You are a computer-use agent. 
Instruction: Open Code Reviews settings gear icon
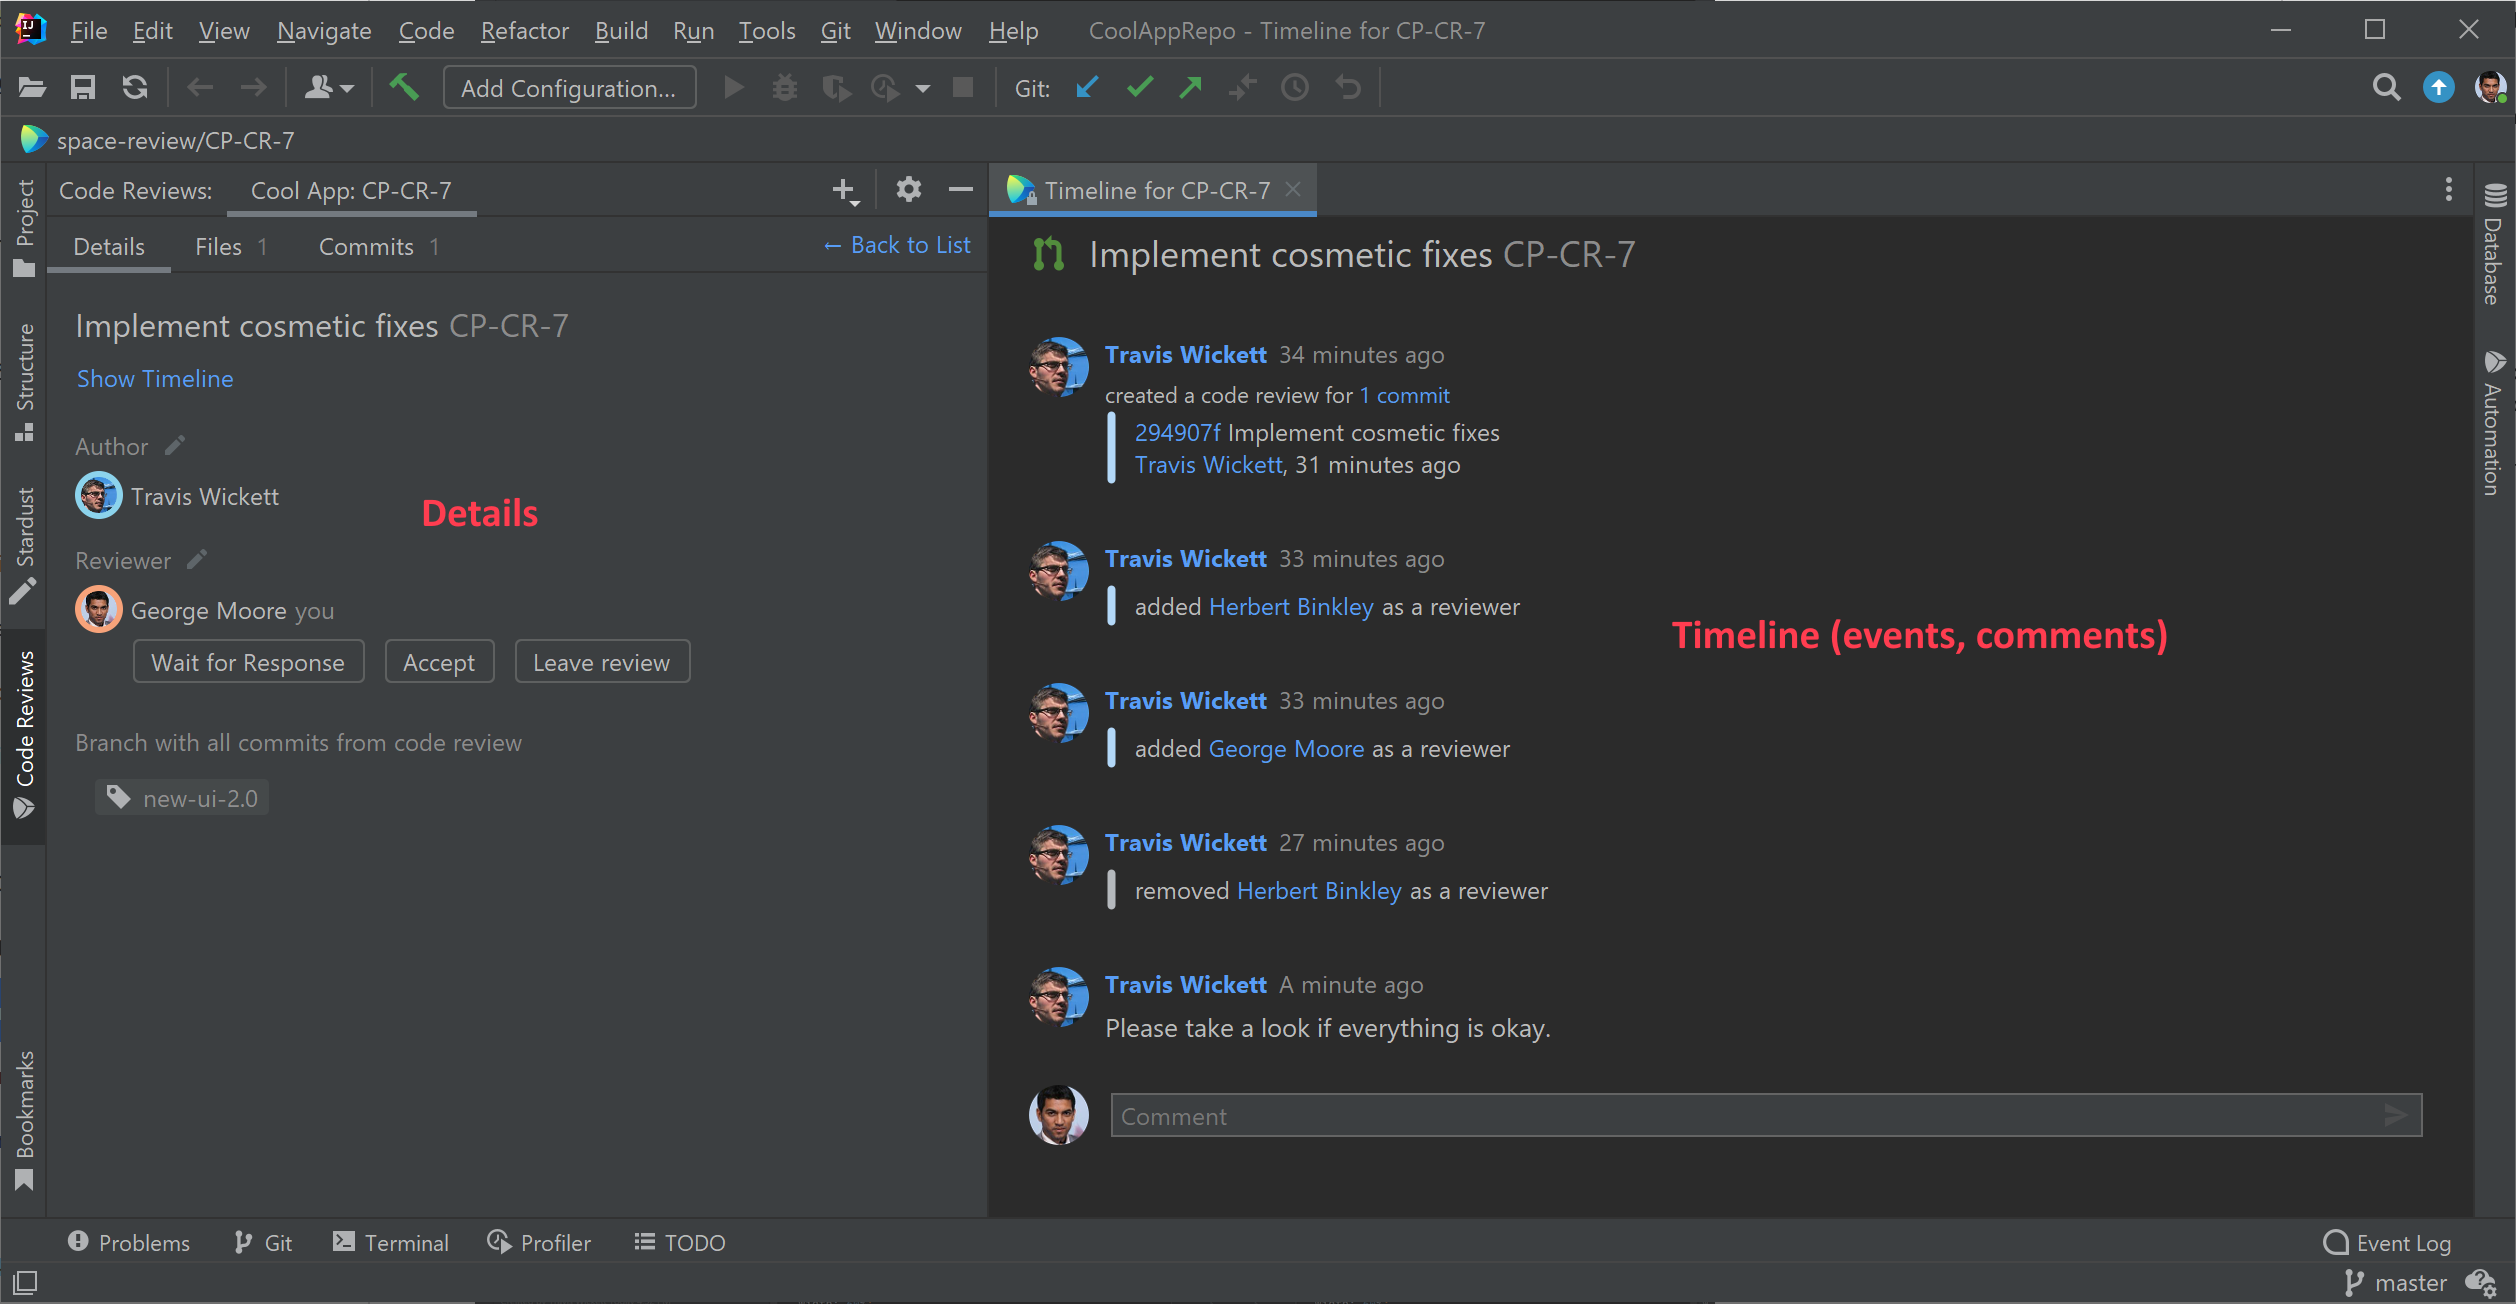[x=908, y=189]
